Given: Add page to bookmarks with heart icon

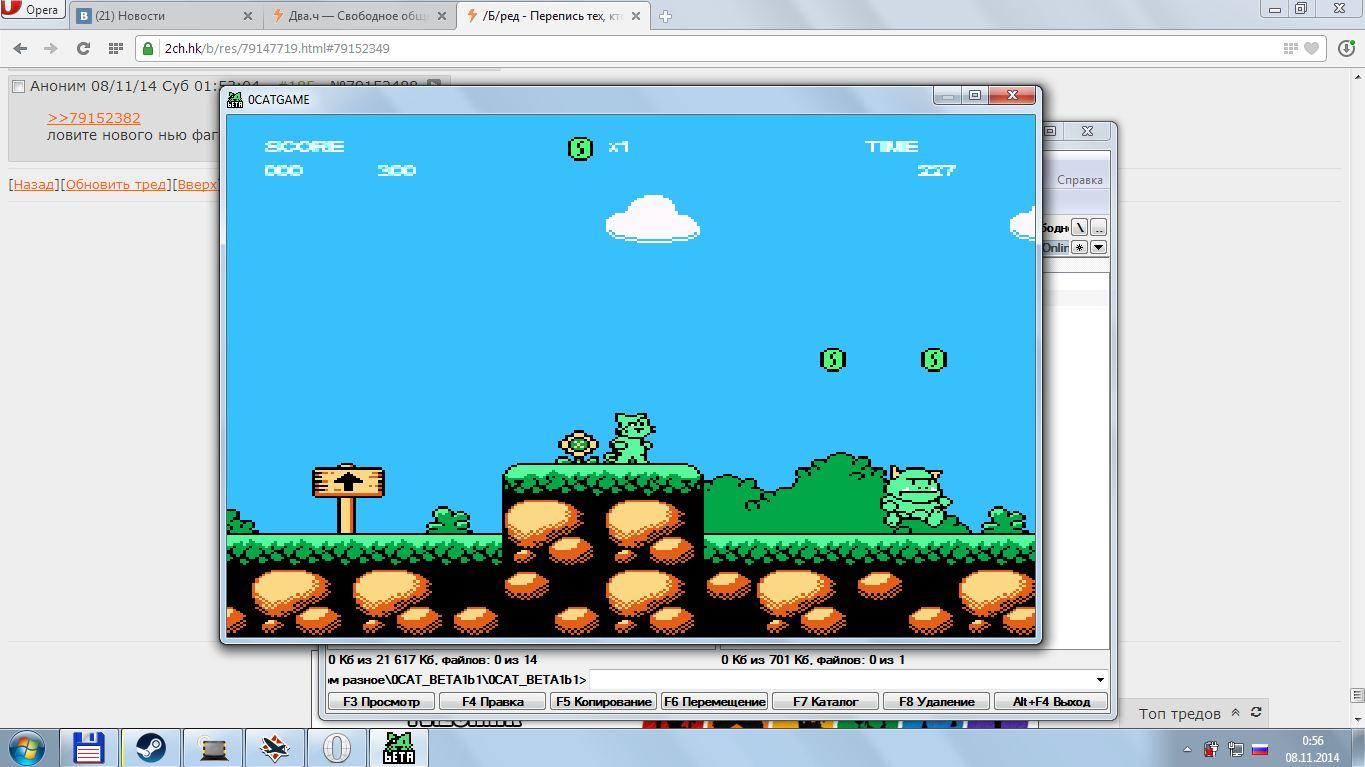Looking at the screenshot, I should click(1312, 48).
